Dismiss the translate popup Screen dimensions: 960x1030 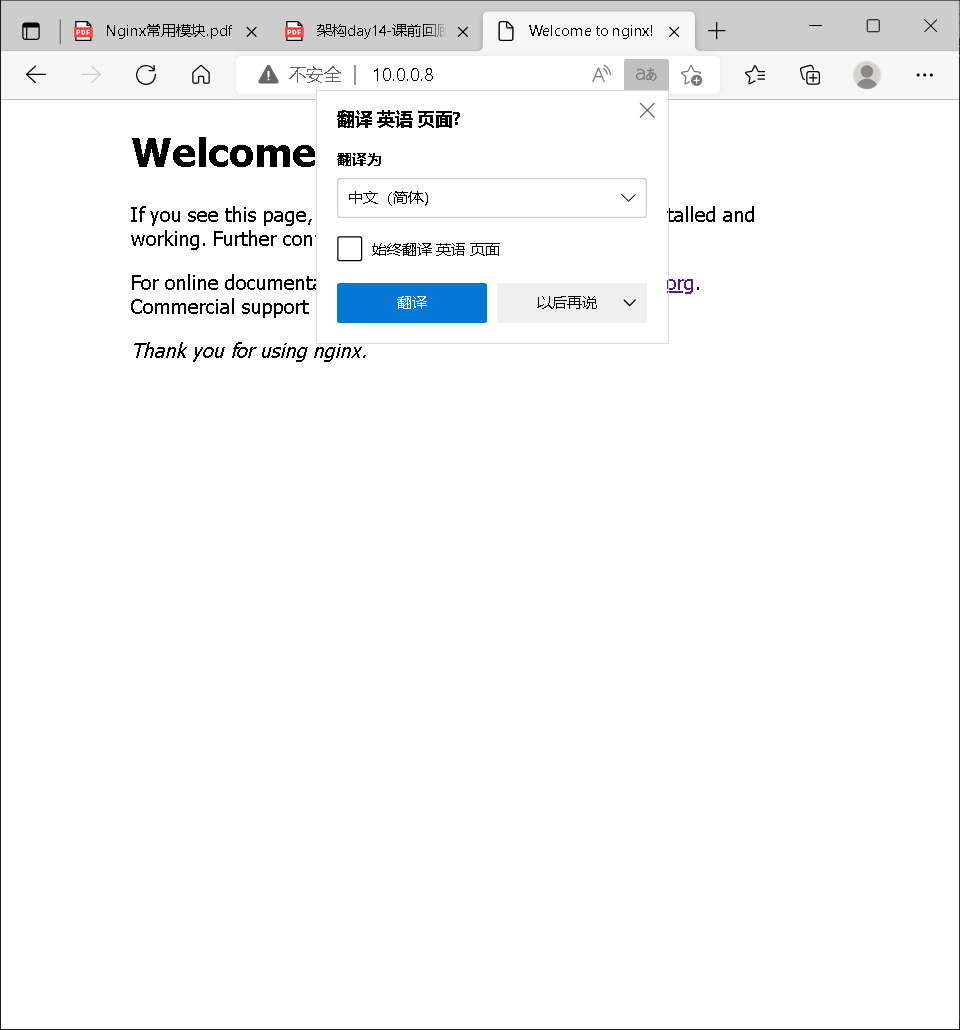click(x=647, y=110)
